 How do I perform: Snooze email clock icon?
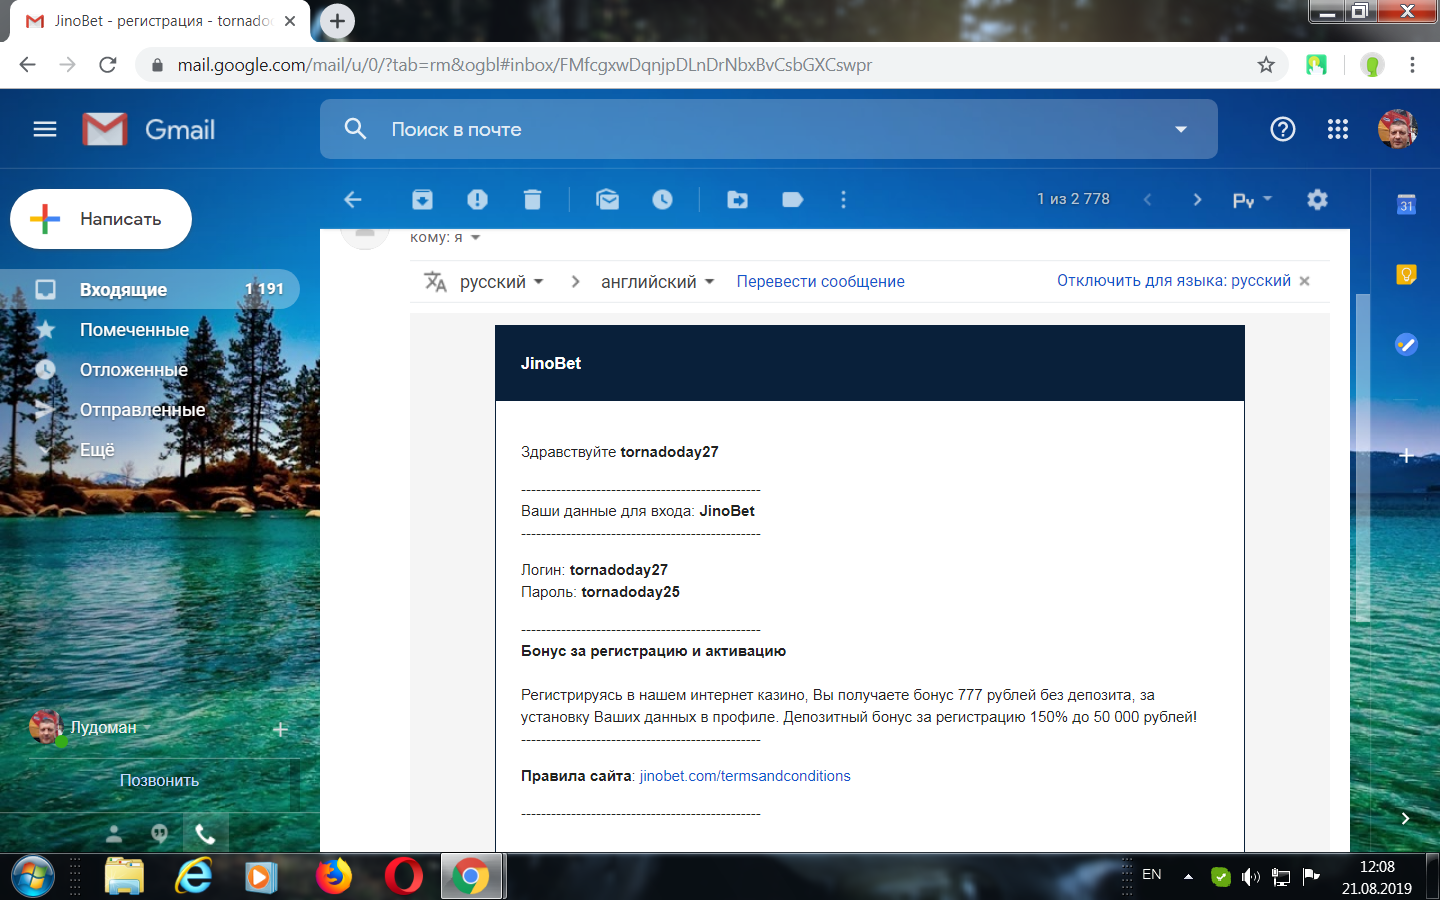click(662, 199)
